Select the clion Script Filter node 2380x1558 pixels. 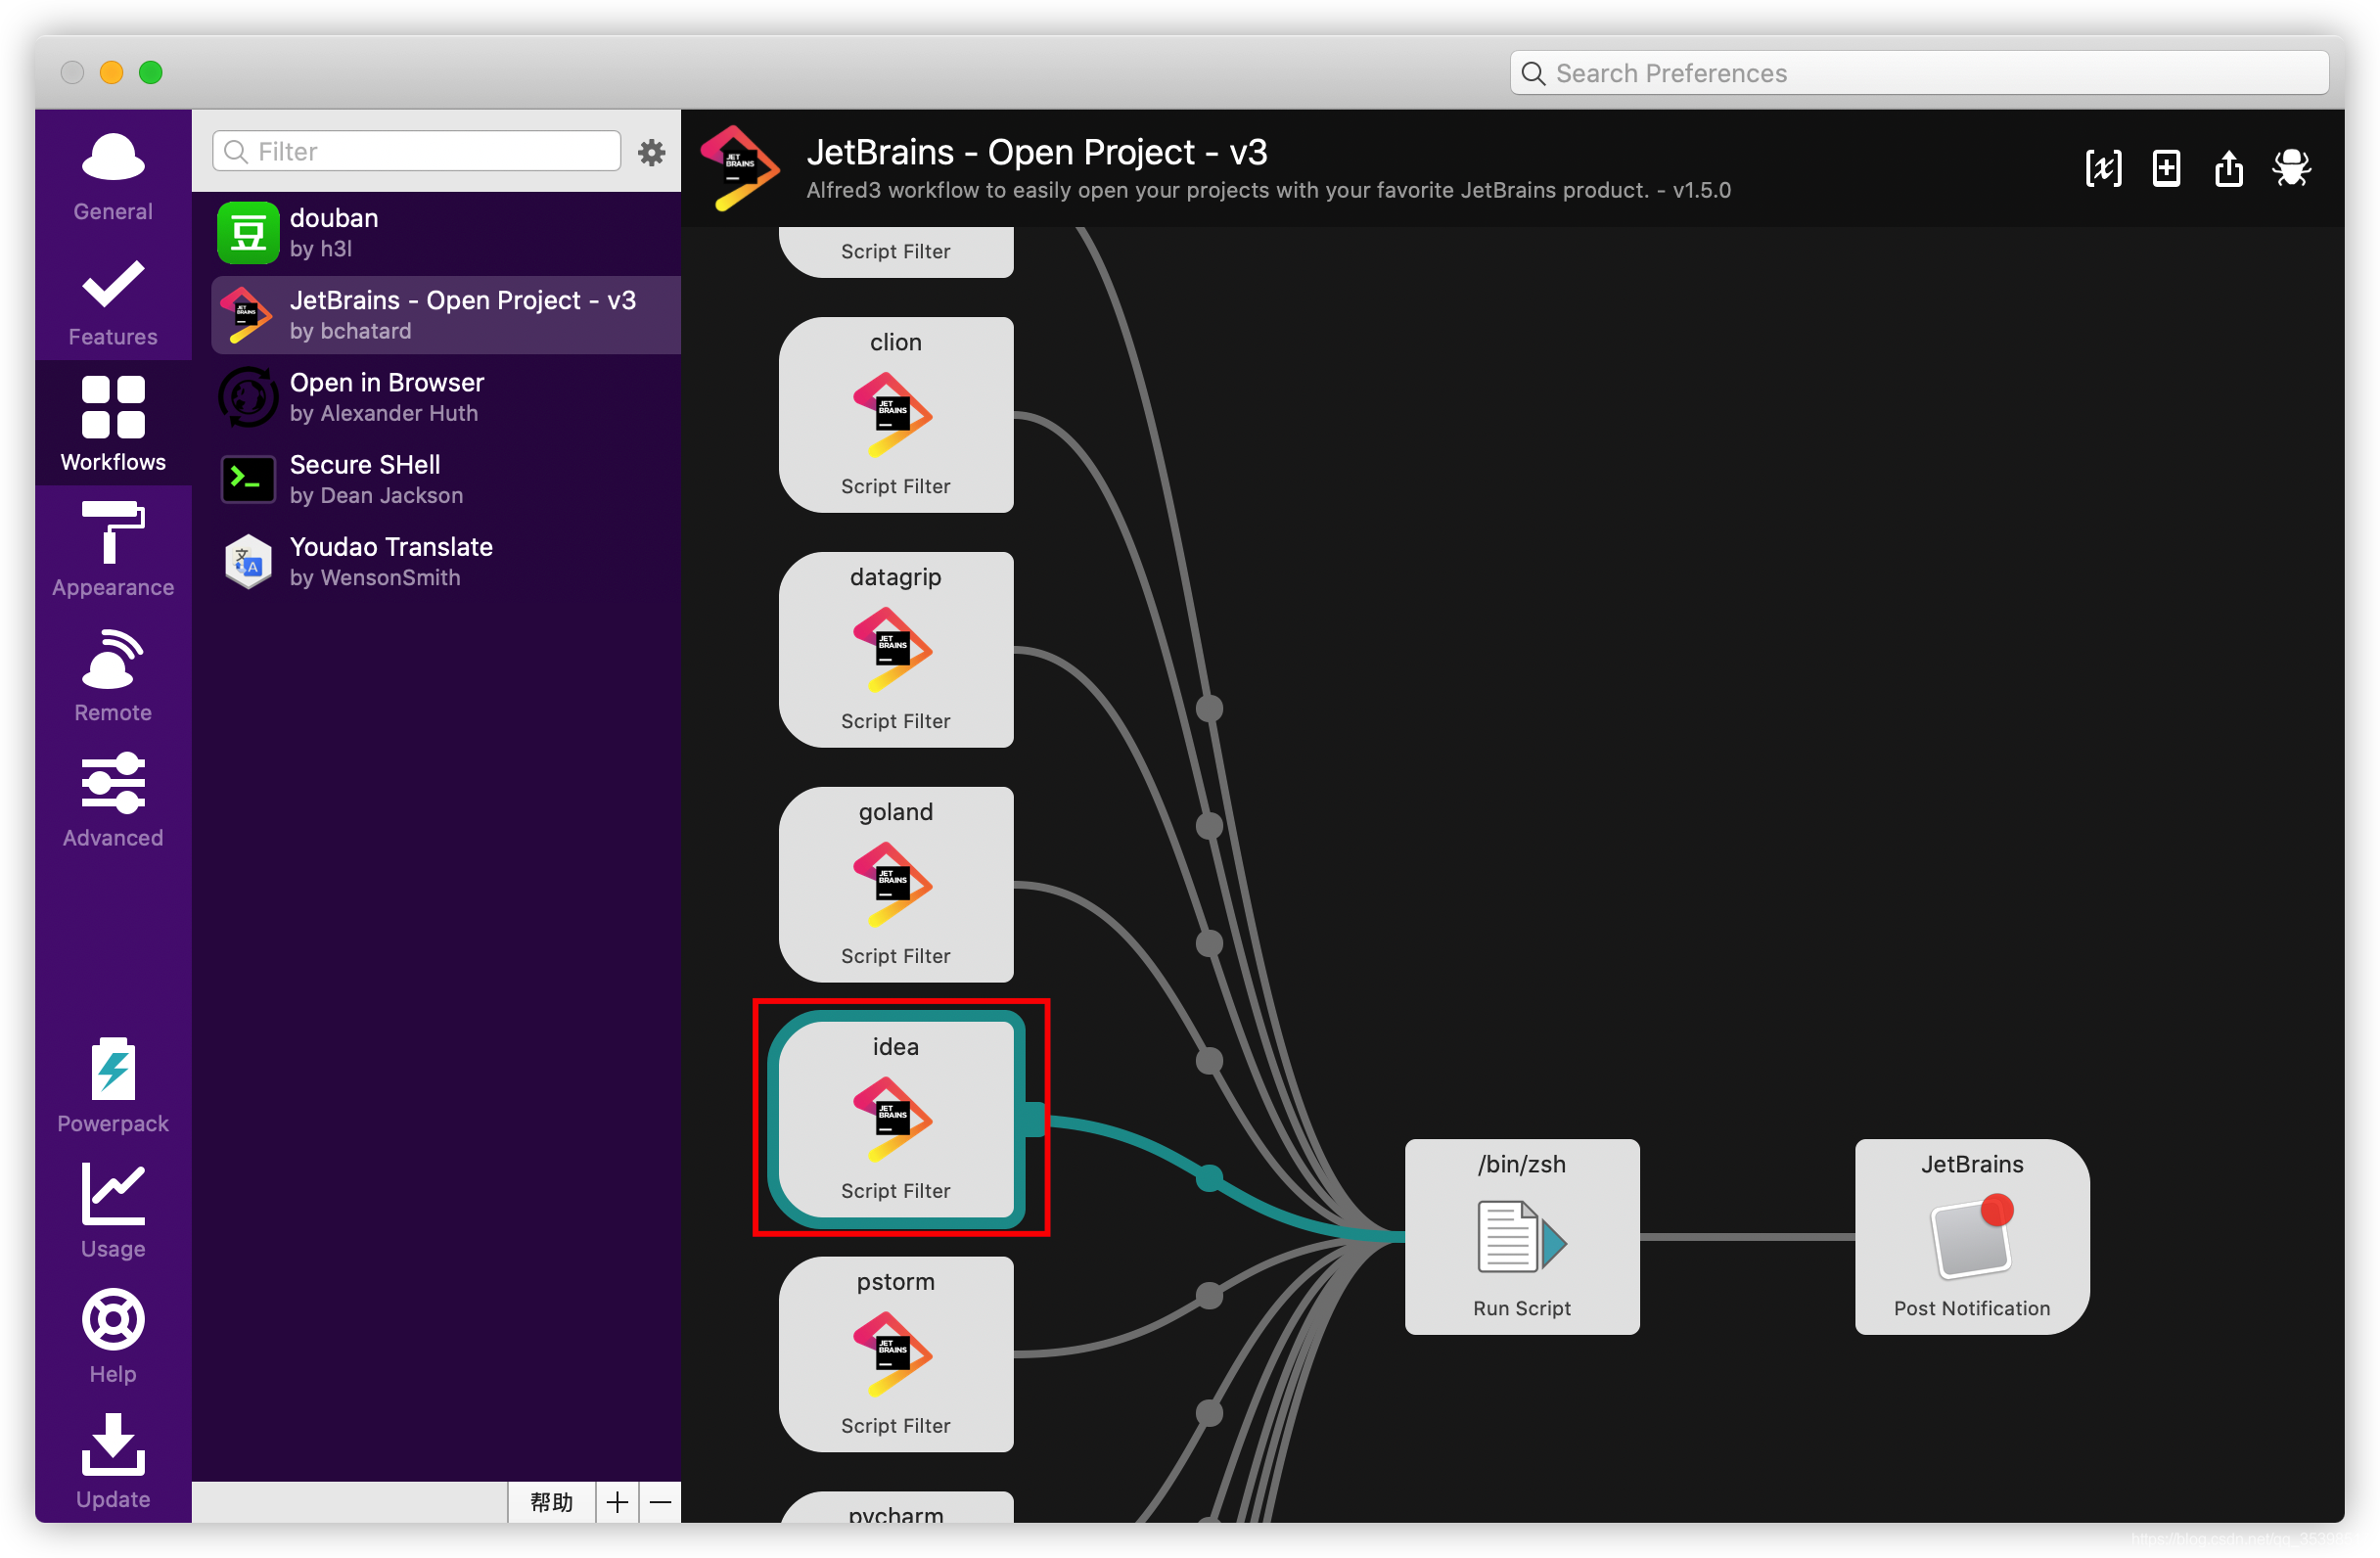tap(896, 415)
